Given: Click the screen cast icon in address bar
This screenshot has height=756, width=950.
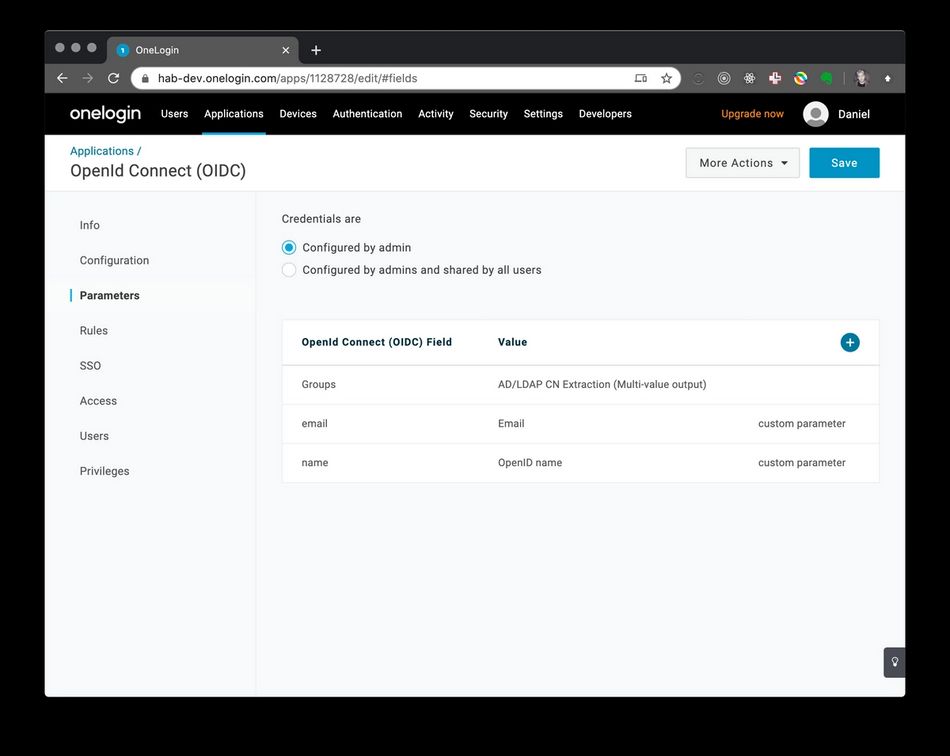Looking at the screenshot, I should pos(640,78).
